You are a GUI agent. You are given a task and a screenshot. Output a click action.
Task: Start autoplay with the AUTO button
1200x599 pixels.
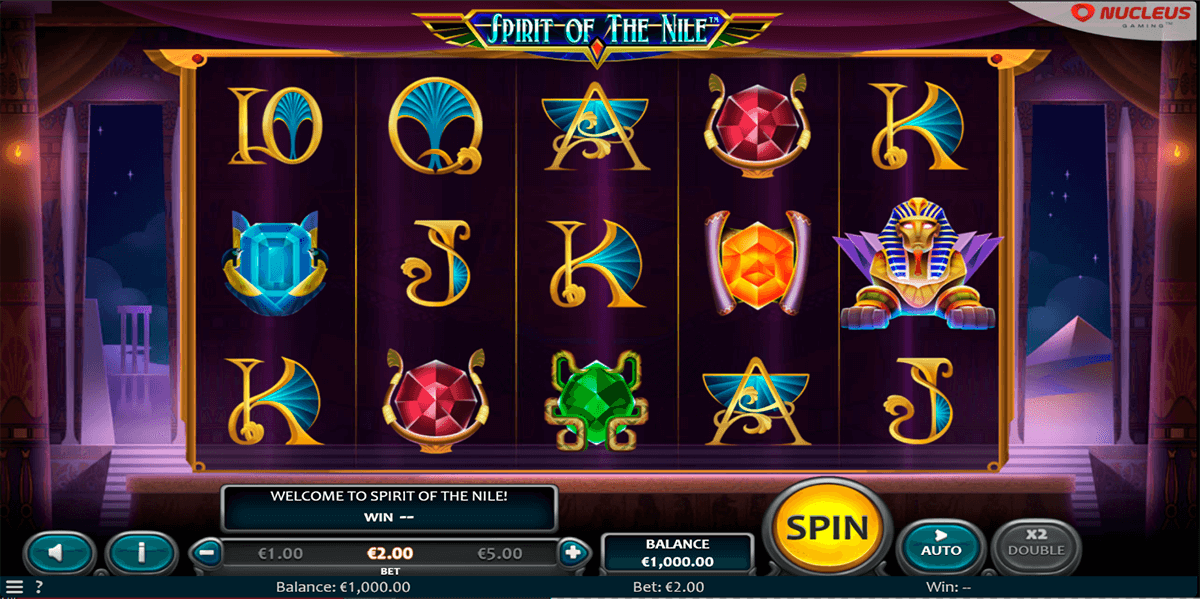[941, 544]
